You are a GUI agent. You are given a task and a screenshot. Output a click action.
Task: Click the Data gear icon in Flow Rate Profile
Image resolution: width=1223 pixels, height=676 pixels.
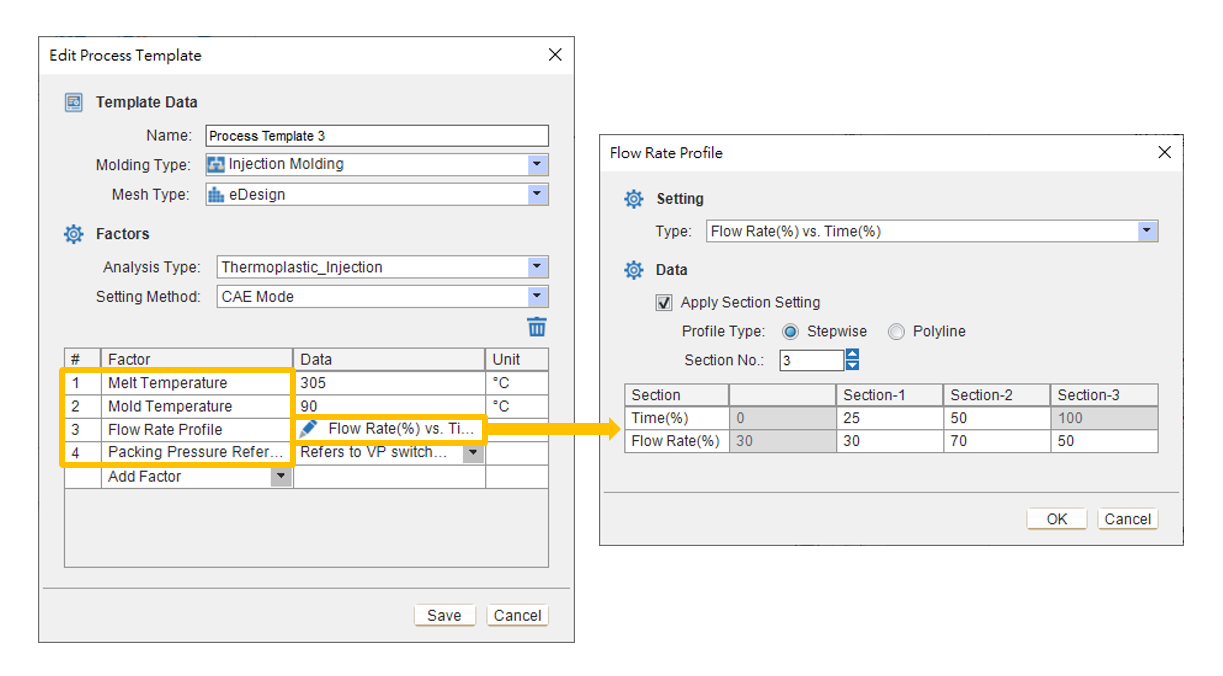coord(634,270)
